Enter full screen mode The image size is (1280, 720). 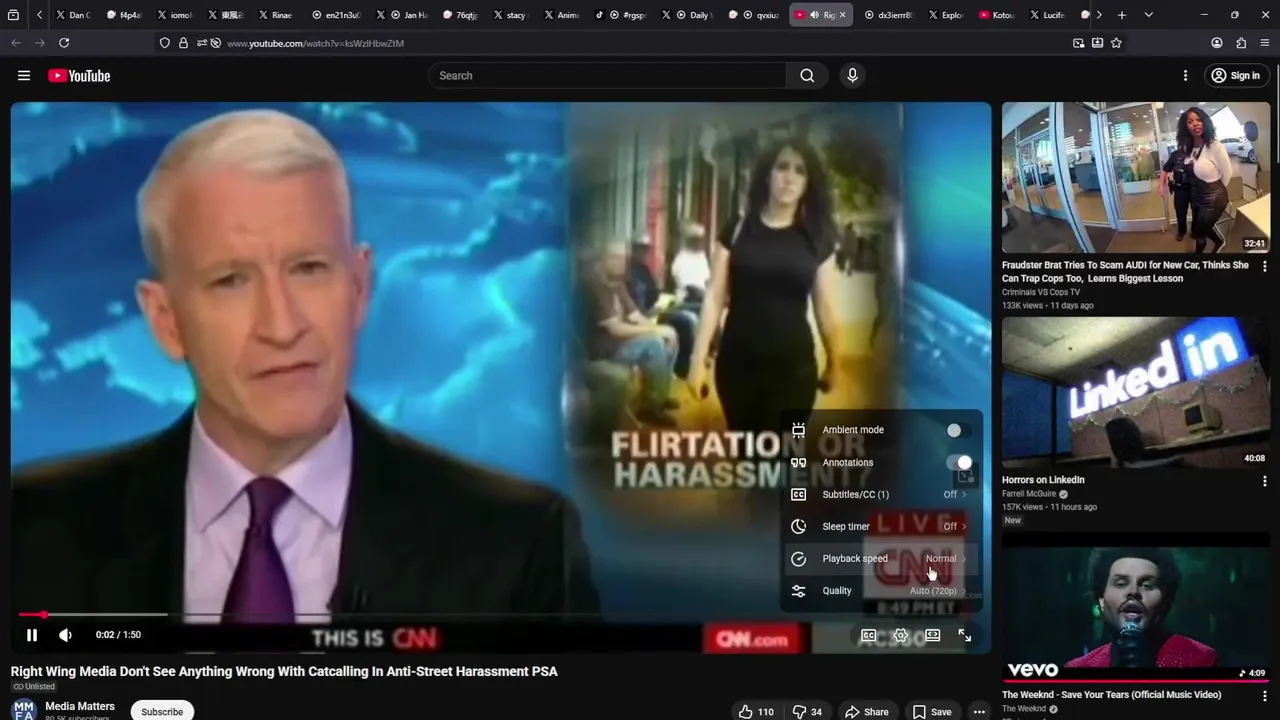964,635
